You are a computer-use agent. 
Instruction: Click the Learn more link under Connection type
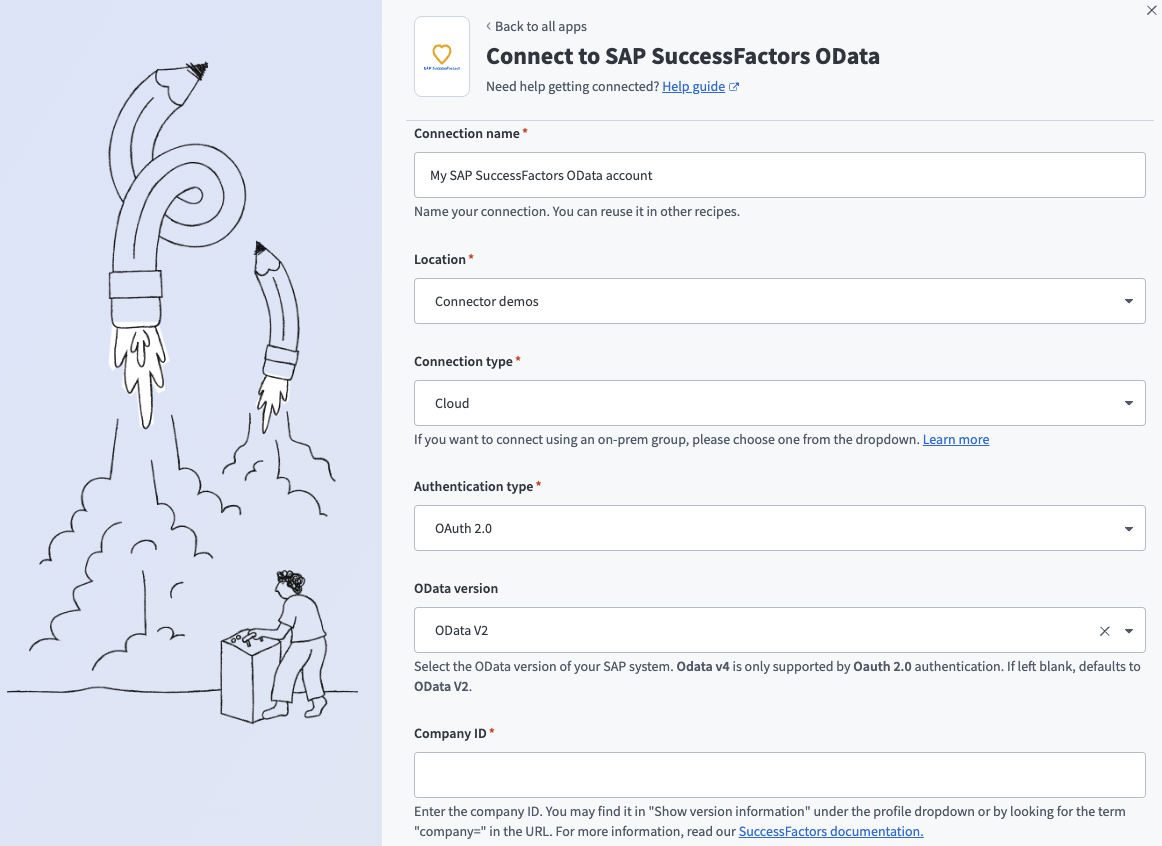[955, 439]
